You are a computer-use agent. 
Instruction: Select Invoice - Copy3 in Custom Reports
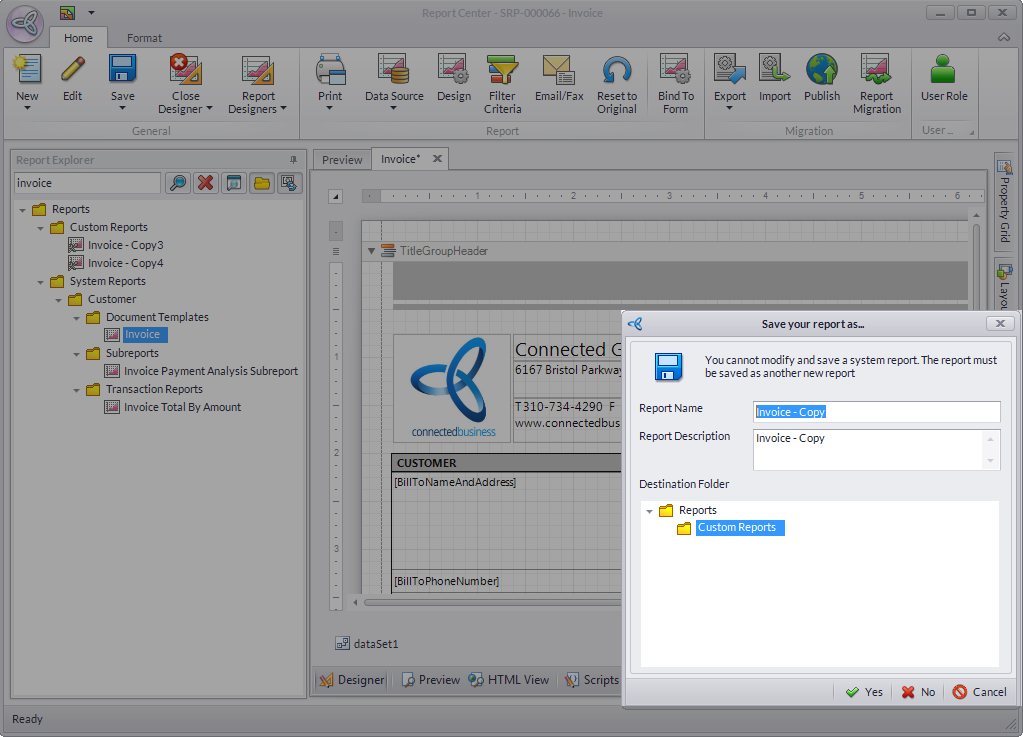coord(125,245)
